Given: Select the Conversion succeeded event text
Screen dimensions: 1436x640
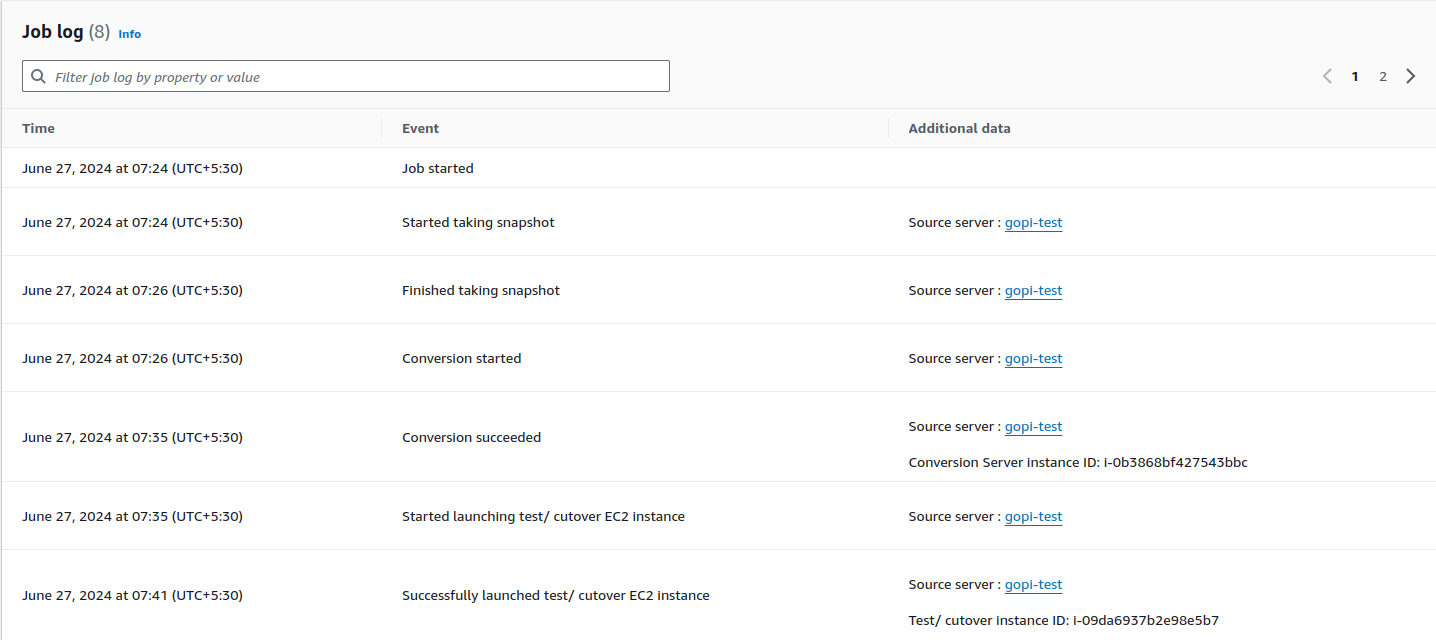Looking at the screenshot, I should pyautogui.click(x=471, y=438).
